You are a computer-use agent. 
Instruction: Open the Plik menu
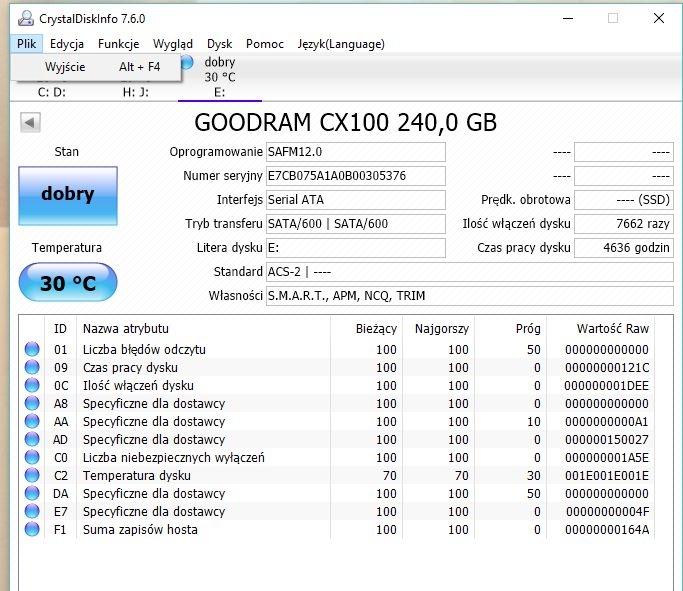pyautogui.click(x=27, y=44)
